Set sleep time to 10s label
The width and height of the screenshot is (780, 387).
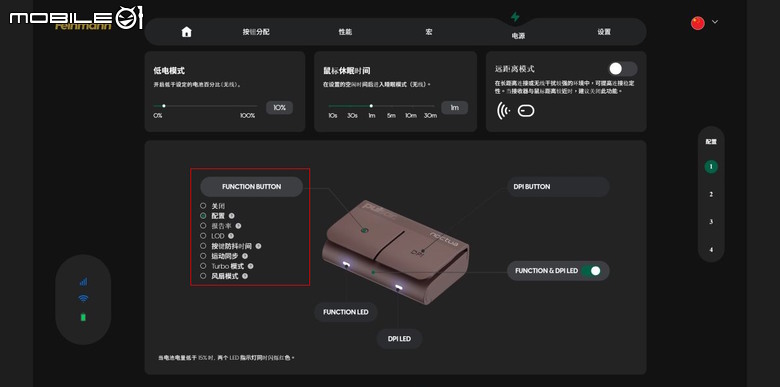pos(333,115)
